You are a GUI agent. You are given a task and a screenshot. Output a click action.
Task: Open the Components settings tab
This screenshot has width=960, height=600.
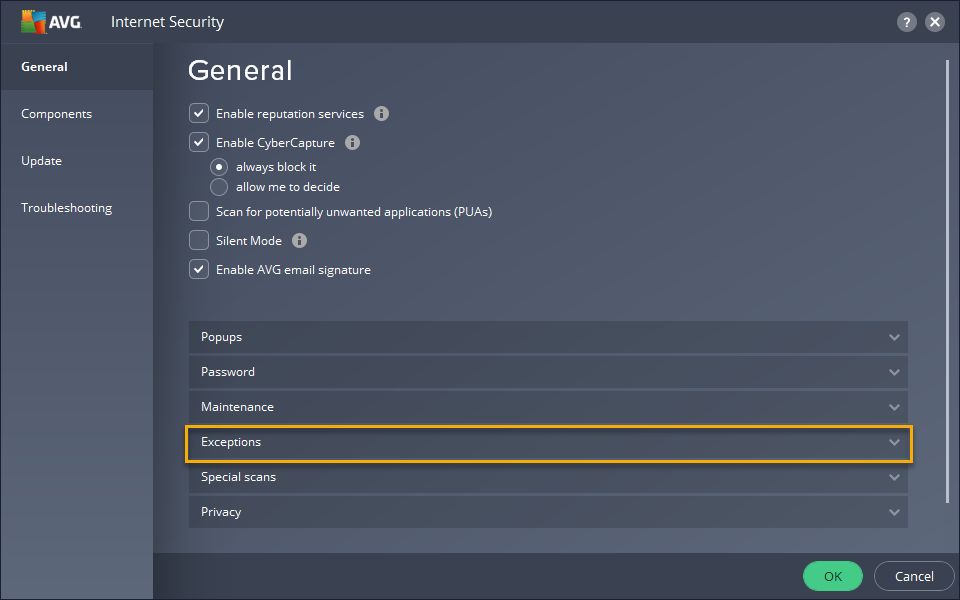57,114
